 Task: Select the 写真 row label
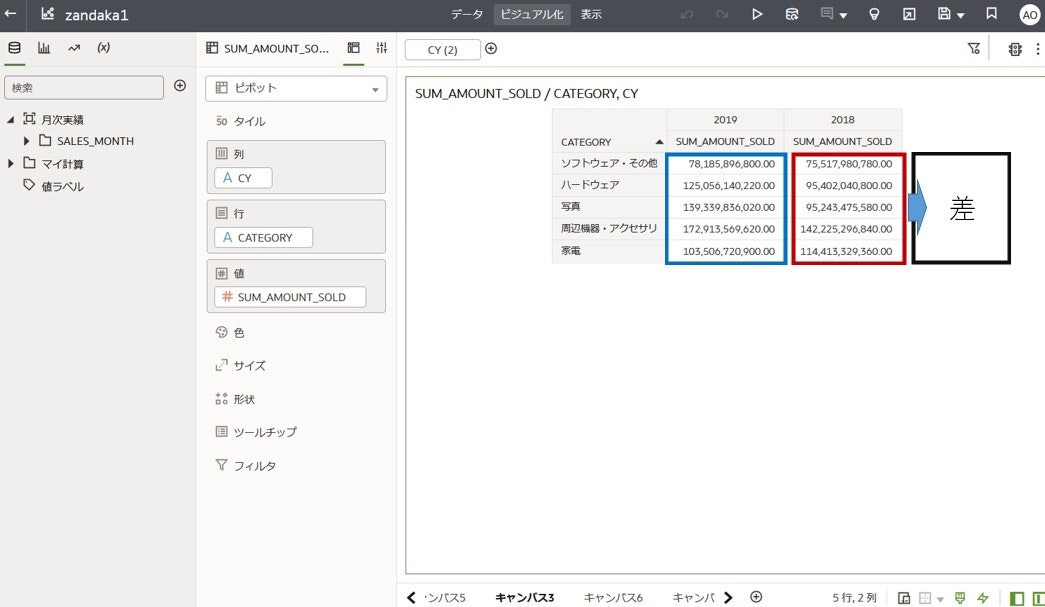[570, 207]
